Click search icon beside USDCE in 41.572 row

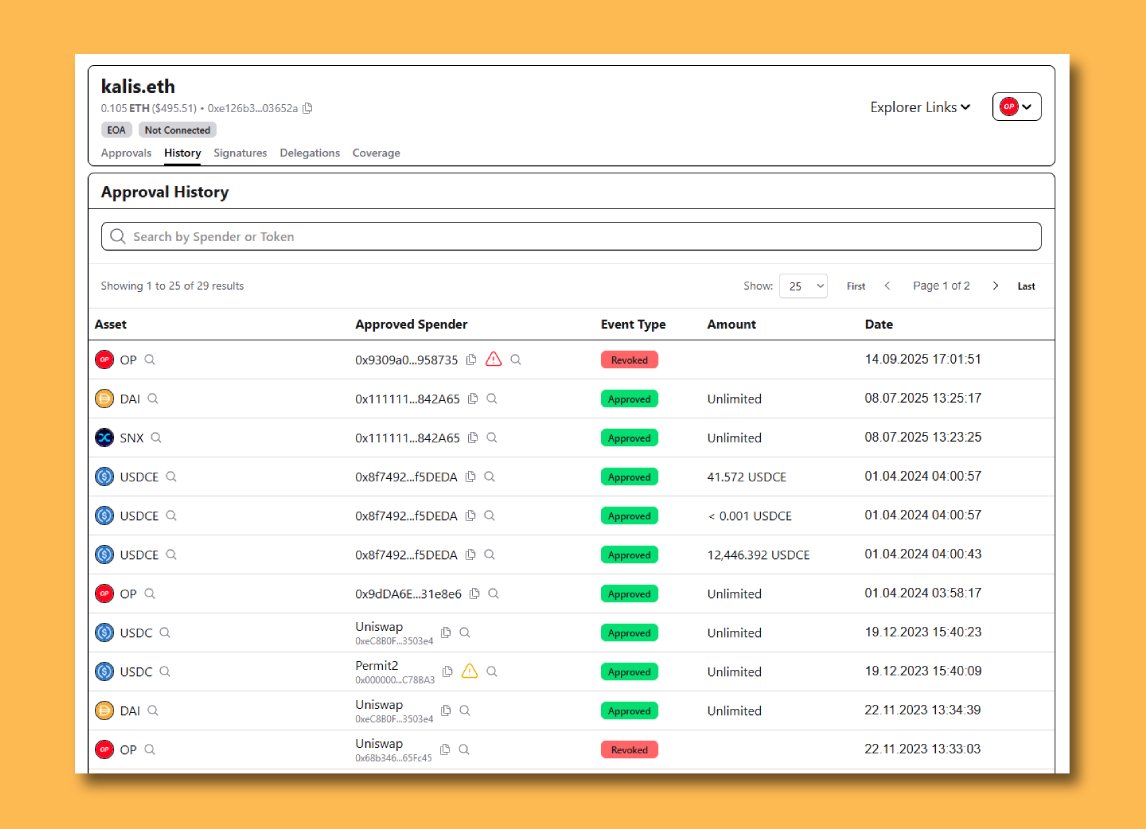171,477
